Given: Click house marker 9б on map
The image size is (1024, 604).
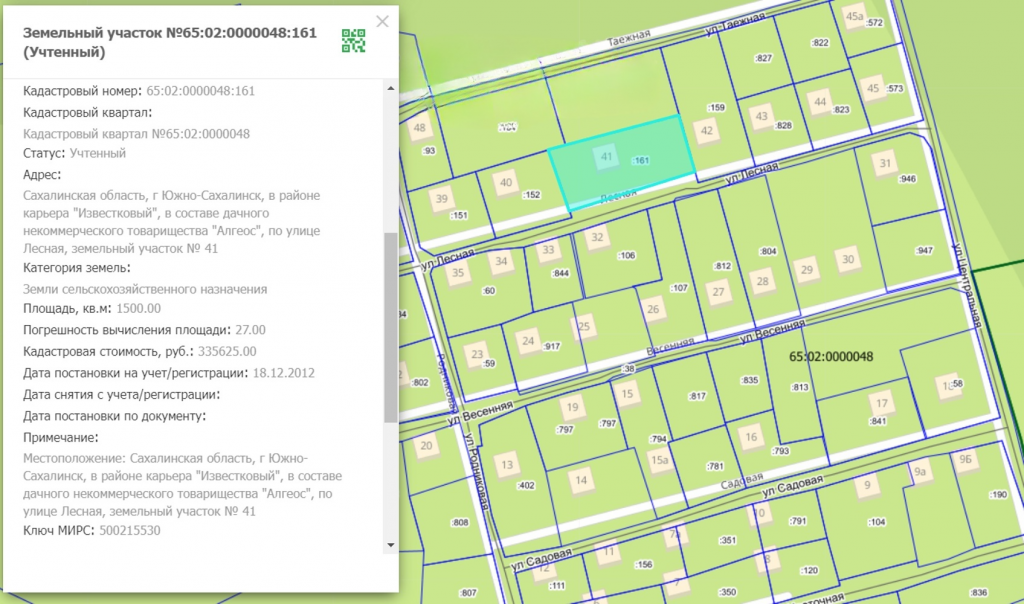Looking at the screenshot, I should pyautogui.click(x=965, y=460).
